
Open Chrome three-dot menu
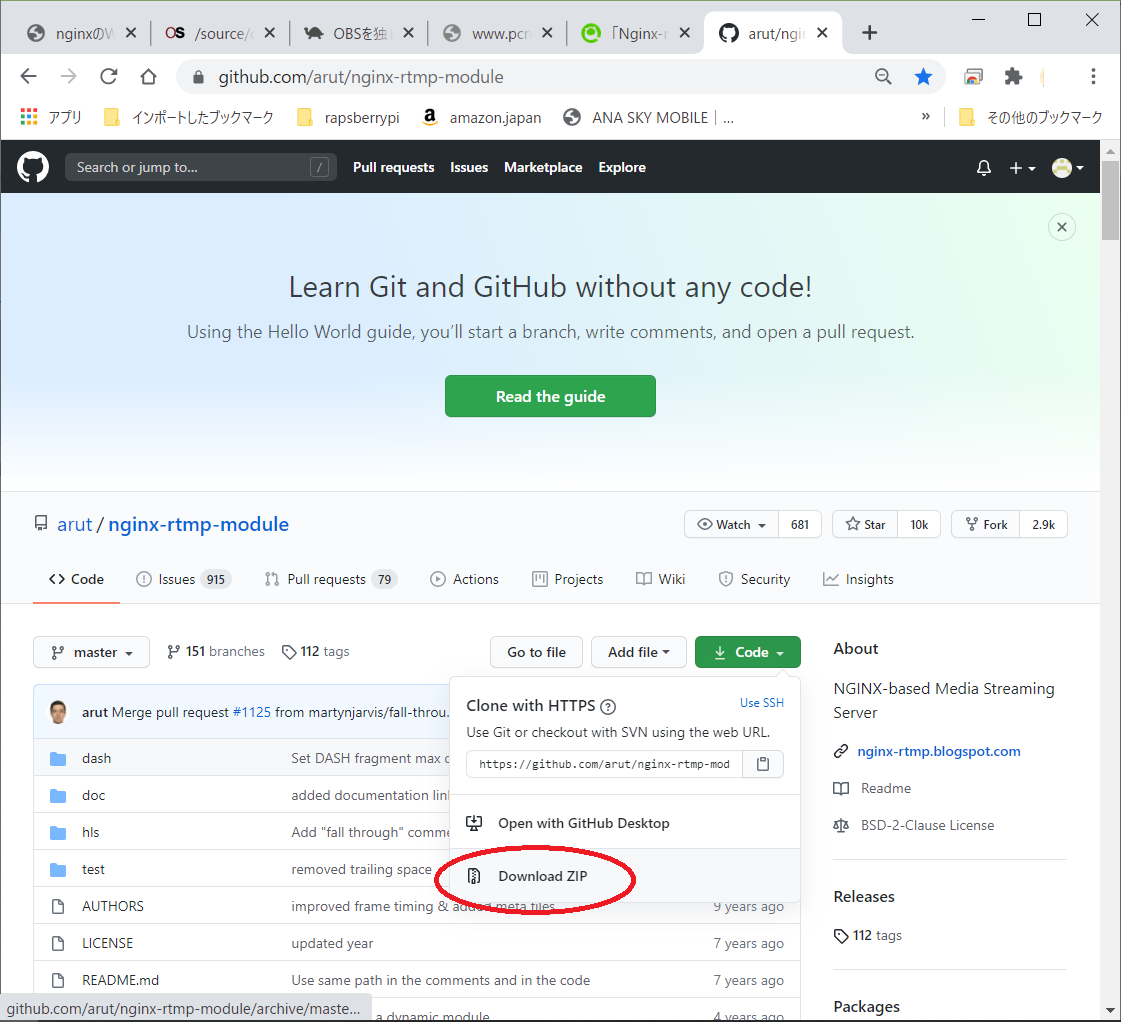pos(1093,76)
